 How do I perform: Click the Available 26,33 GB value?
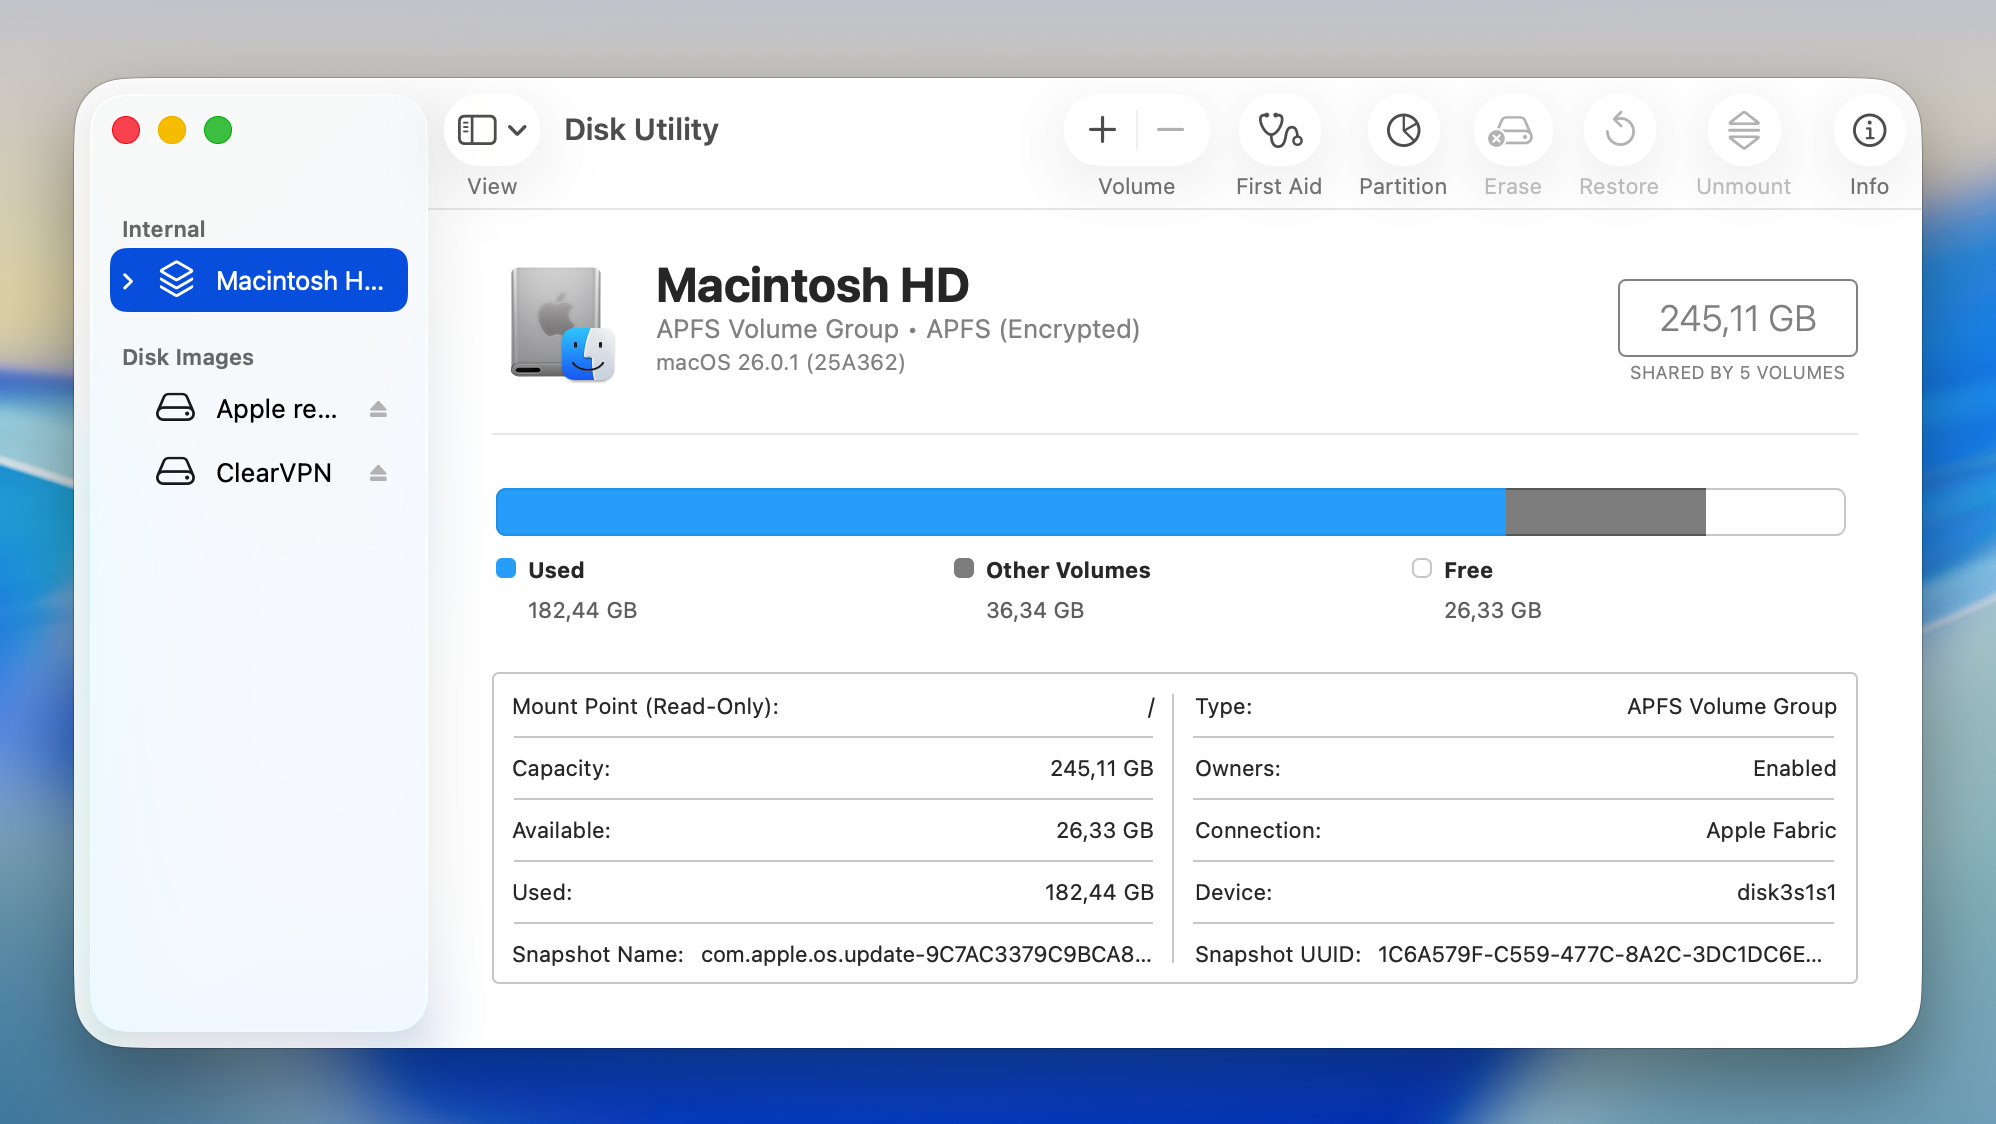click(1105, 830)
